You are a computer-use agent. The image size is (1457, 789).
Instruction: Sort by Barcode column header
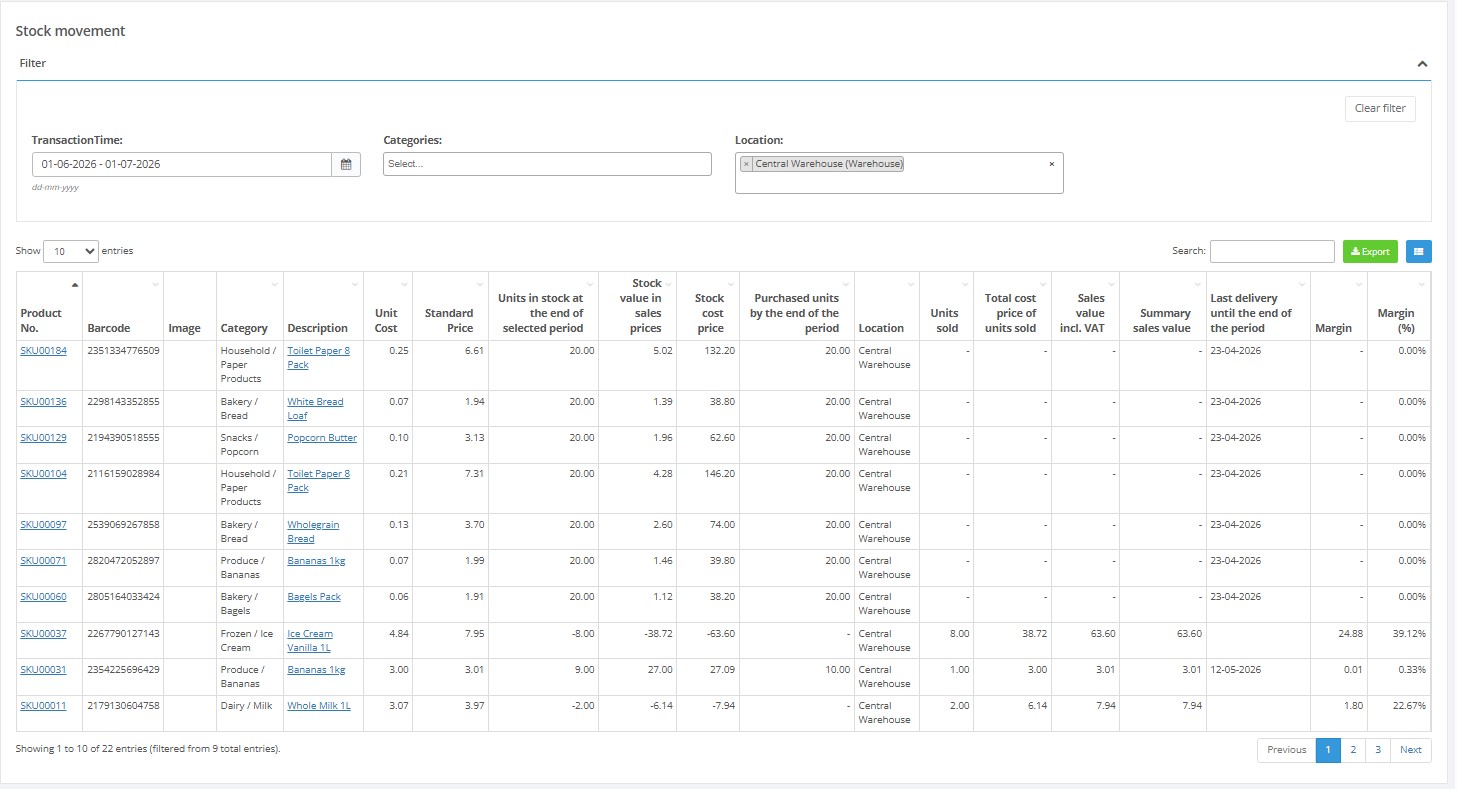[x=123, y=306]
